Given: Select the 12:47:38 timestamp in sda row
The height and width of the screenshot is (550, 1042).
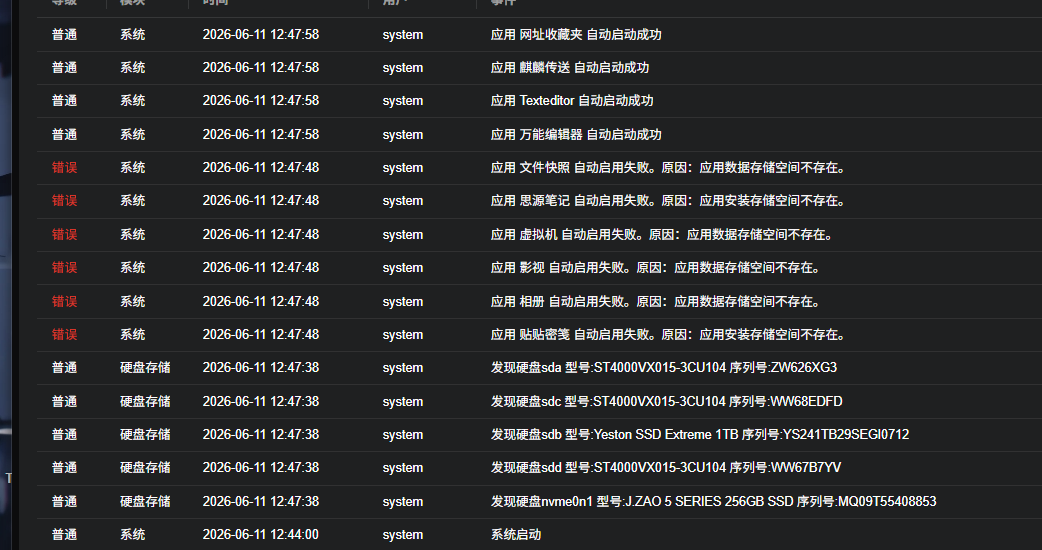Looking at the screenshot, I should 260,367.
